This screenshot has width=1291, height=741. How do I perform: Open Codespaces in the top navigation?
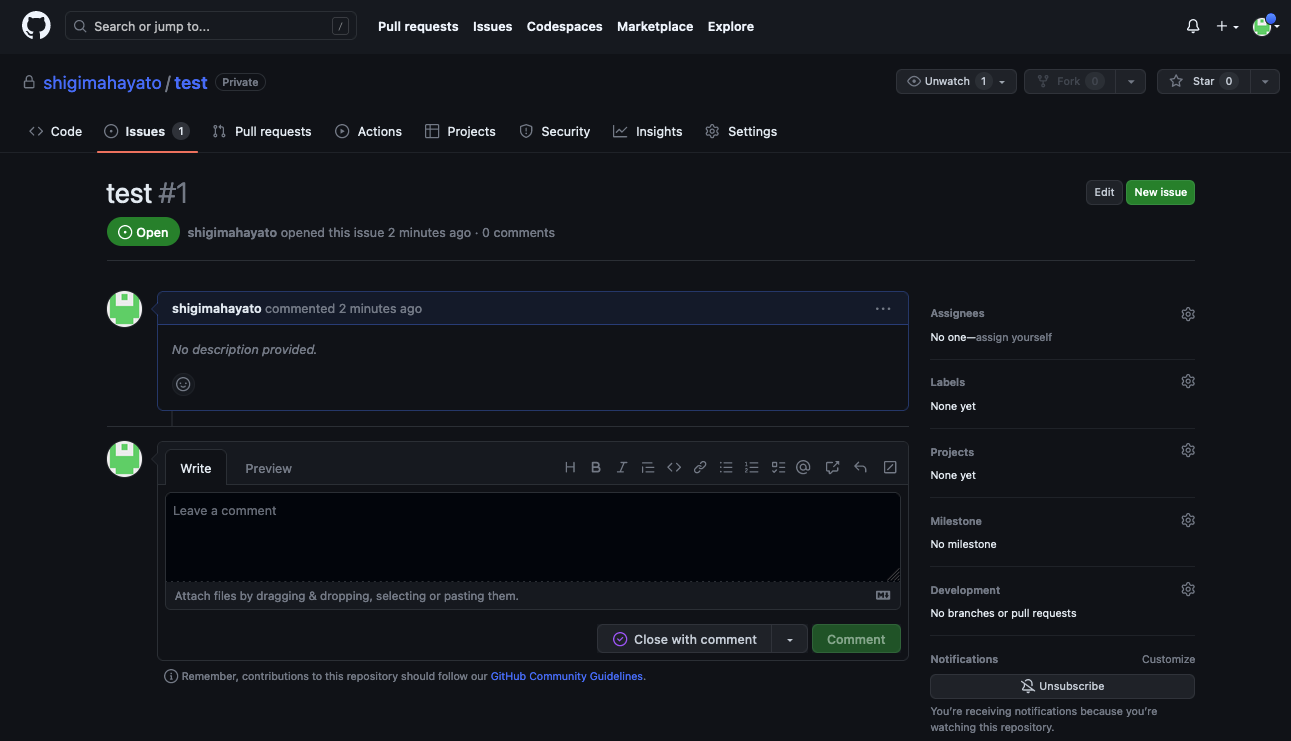pos(565,27)
